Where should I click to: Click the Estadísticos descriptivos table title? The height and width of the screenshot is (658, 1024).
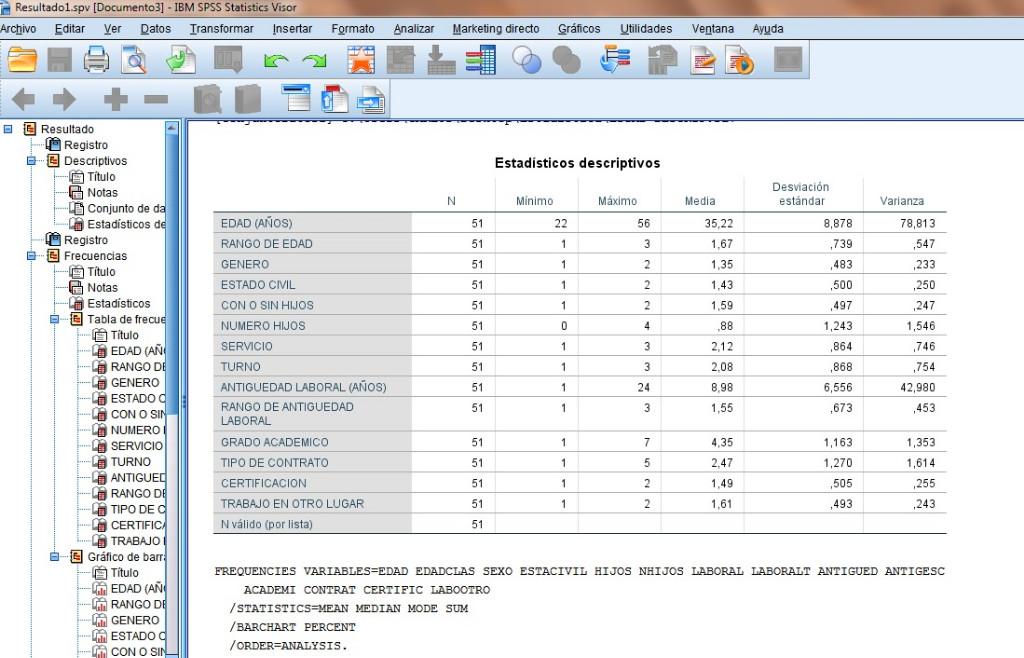pos(577,163)
